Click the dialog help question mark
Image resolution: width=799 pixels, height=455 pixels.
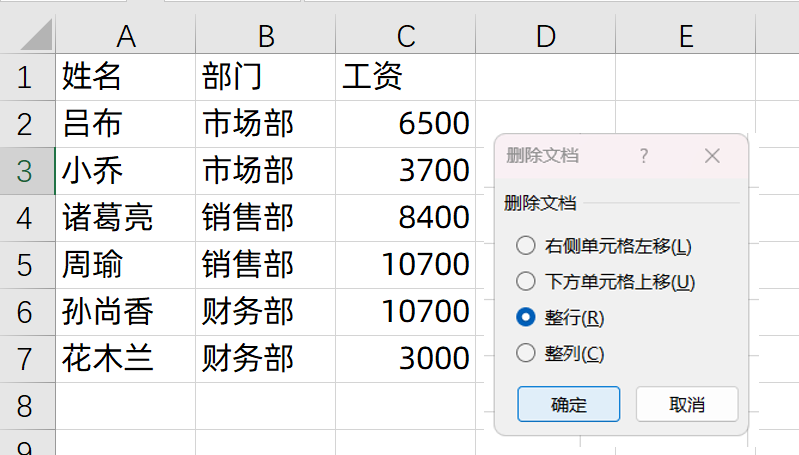[644, 156]
